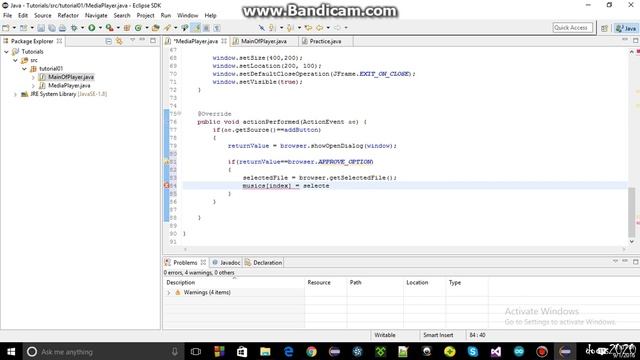Click the New Java Package icon
The image size is (640, 360).
pyautogui.click(x=127, y=28)
